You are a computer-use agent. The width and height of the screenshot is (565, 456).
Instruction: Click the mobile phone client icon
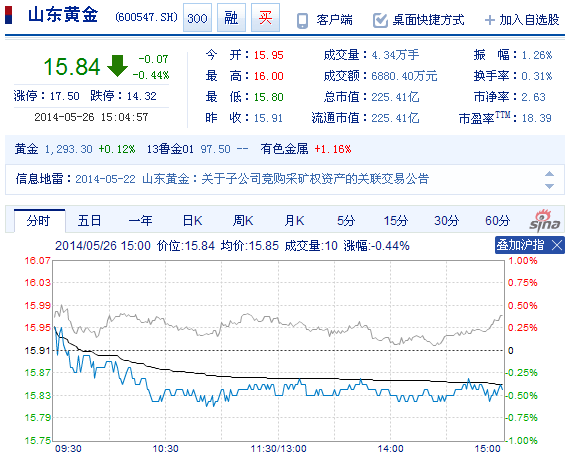coord(302,21)
